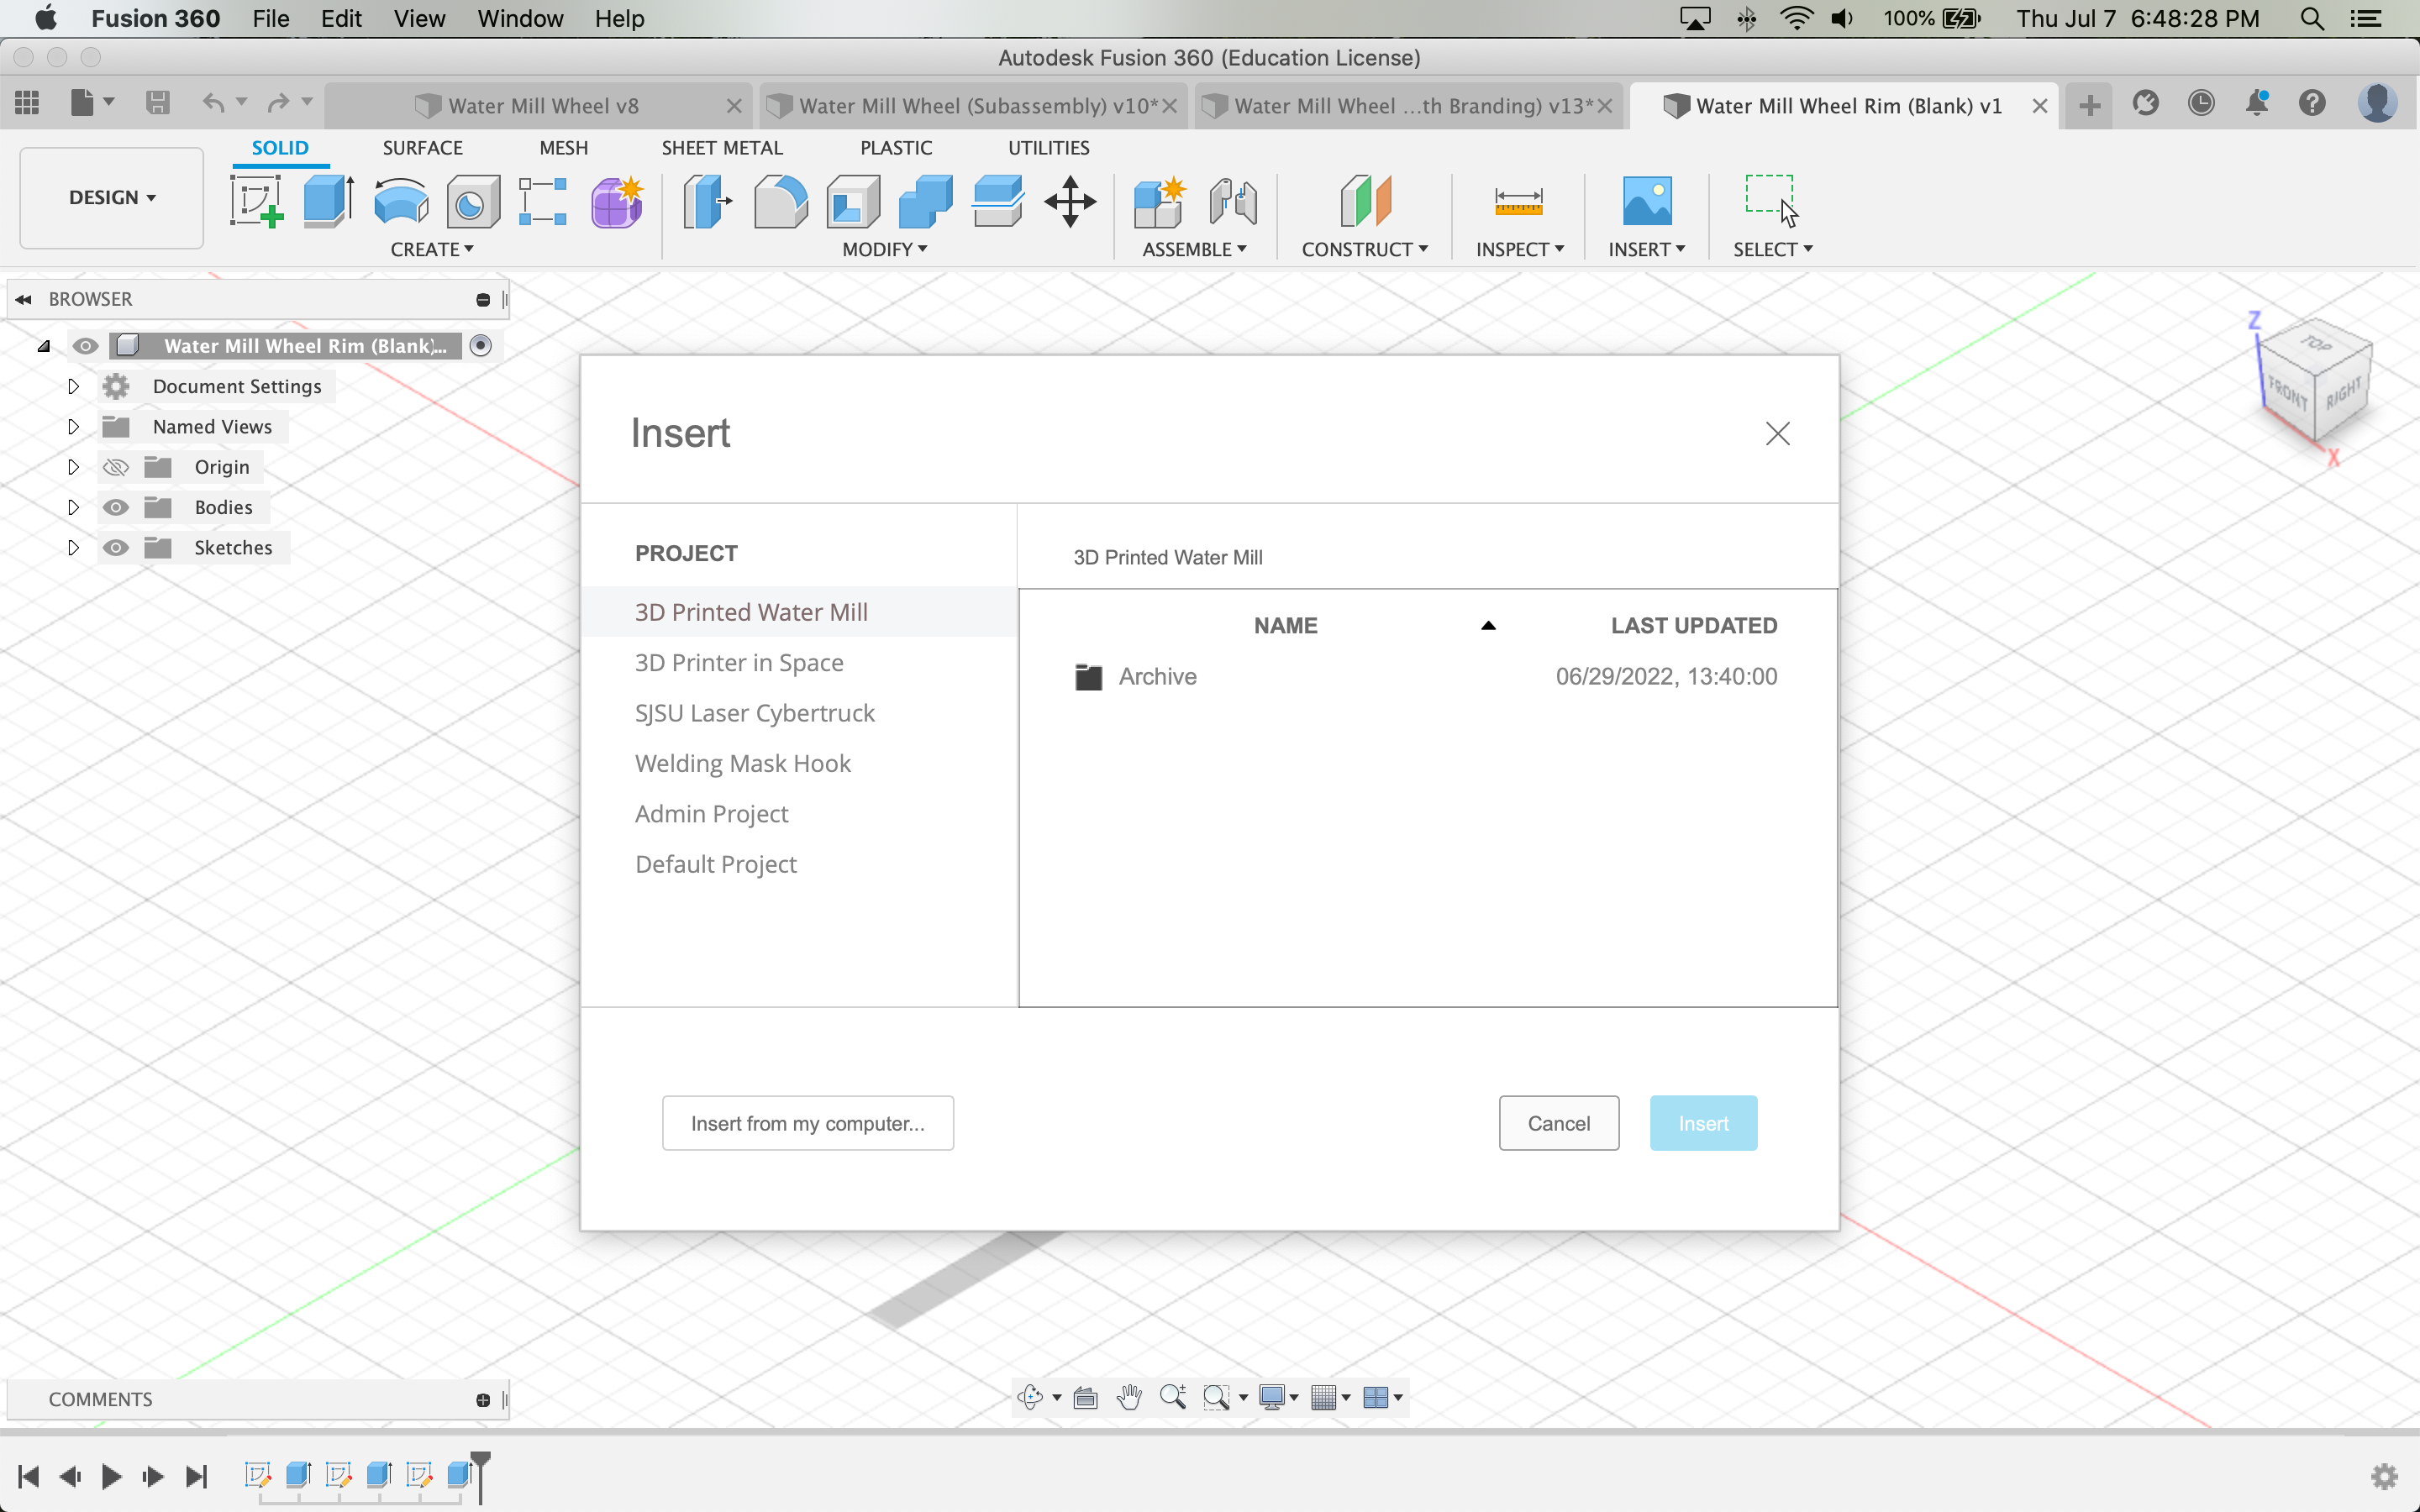Open the DESIGN workspace dropdown
The width and height of the screenshot is (2420, 1512).
click(110, 197)
